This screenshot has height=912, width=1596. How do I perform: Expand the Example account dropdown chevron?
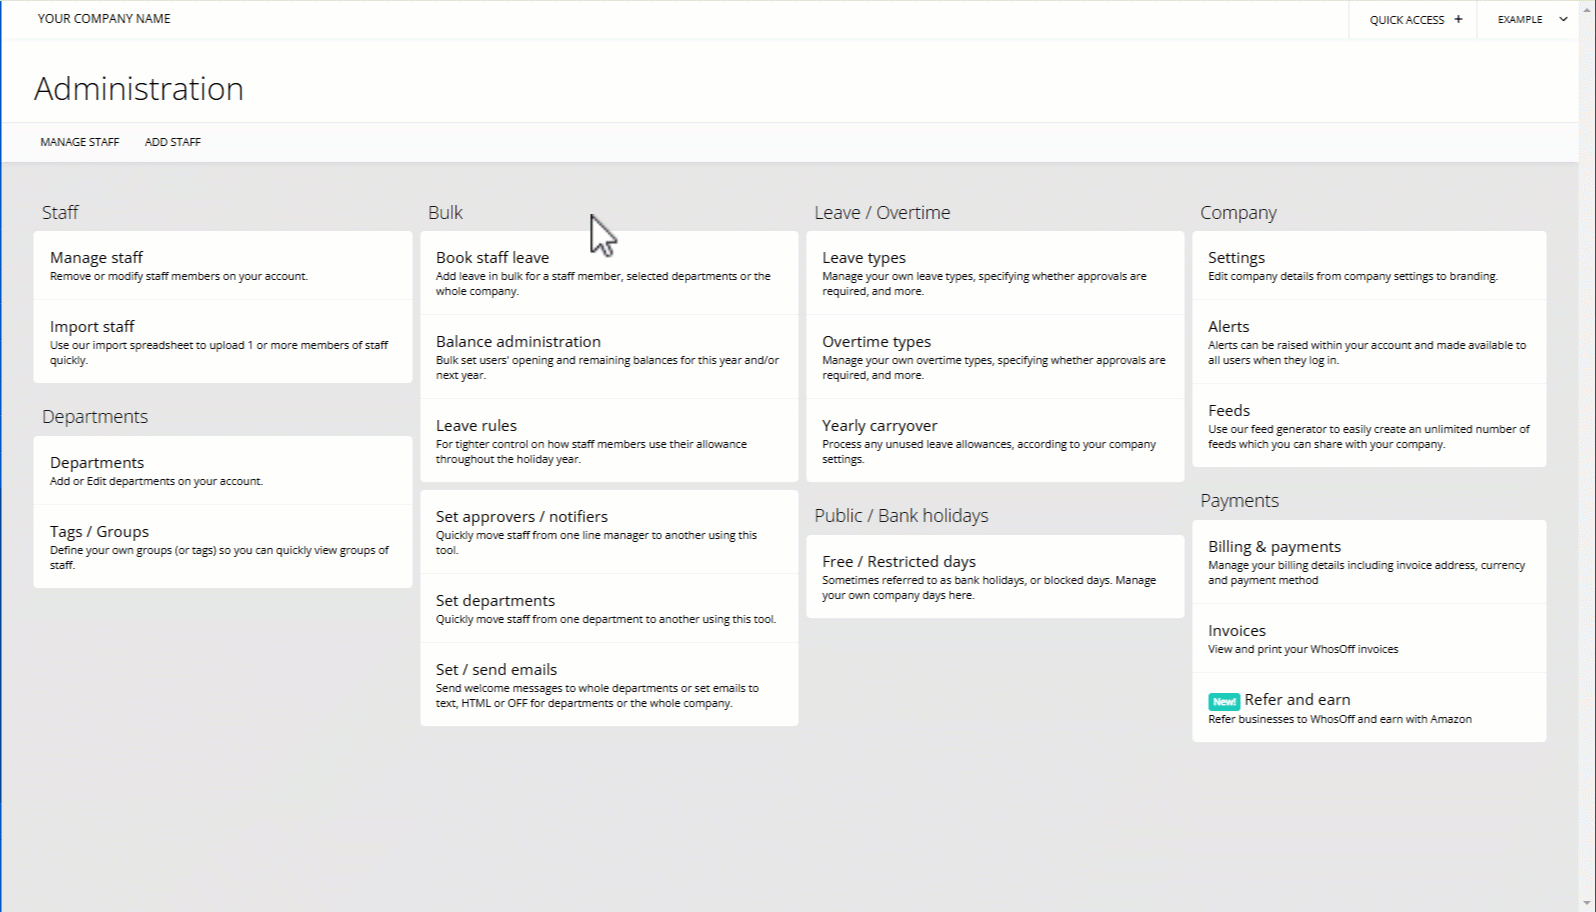coord(1563,19)
